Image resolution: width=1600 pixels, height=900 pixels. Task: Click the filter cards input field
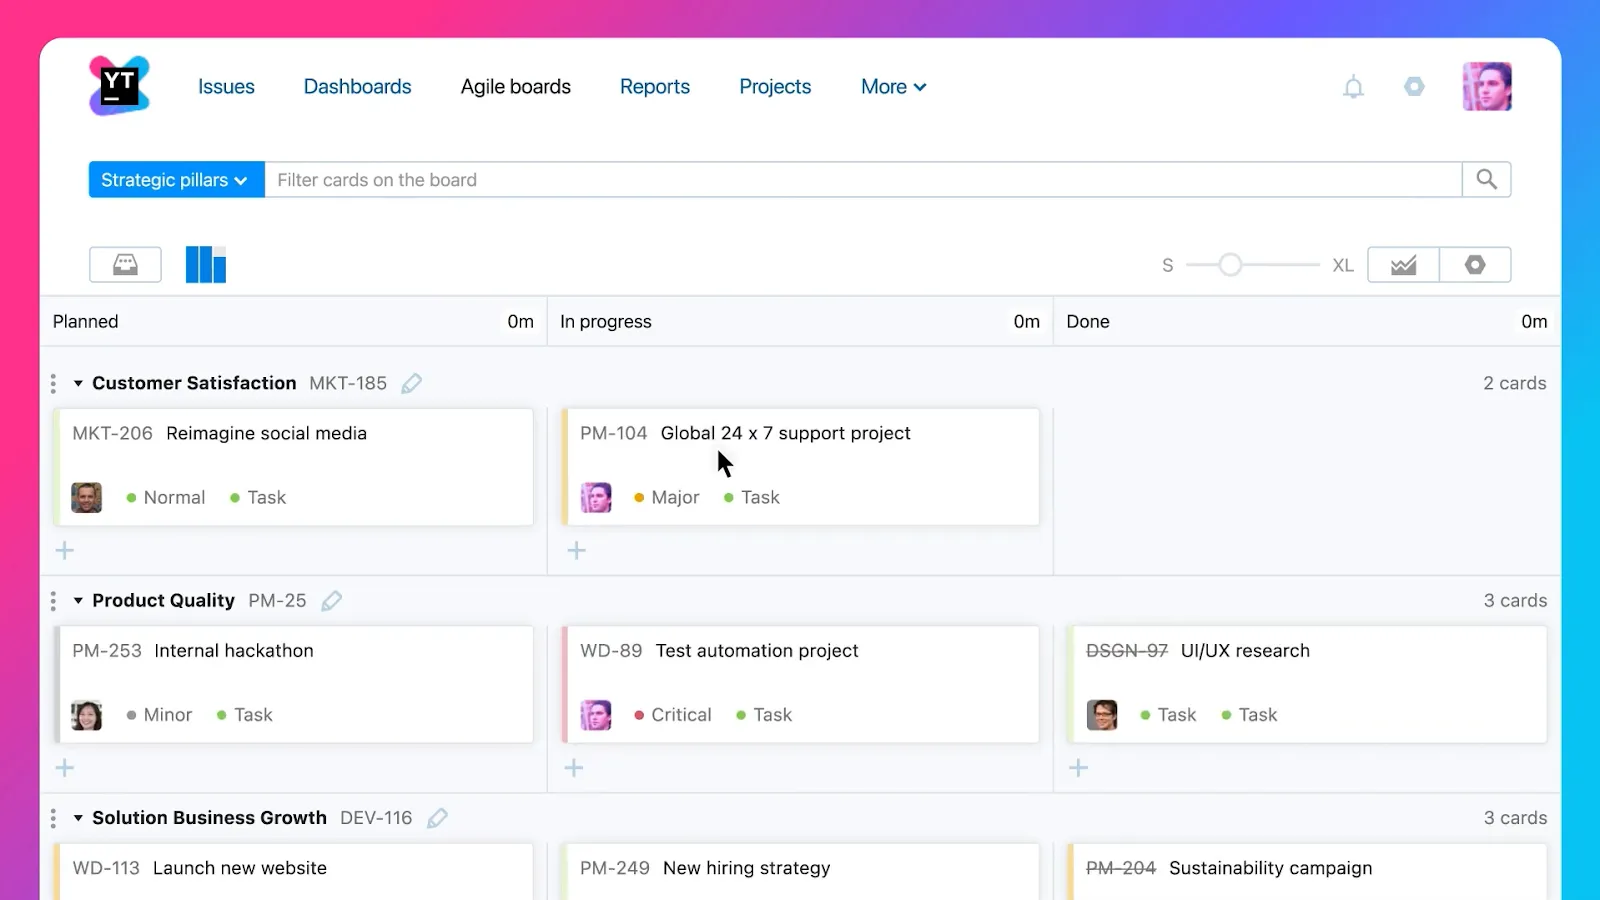[x=863, y=180]
